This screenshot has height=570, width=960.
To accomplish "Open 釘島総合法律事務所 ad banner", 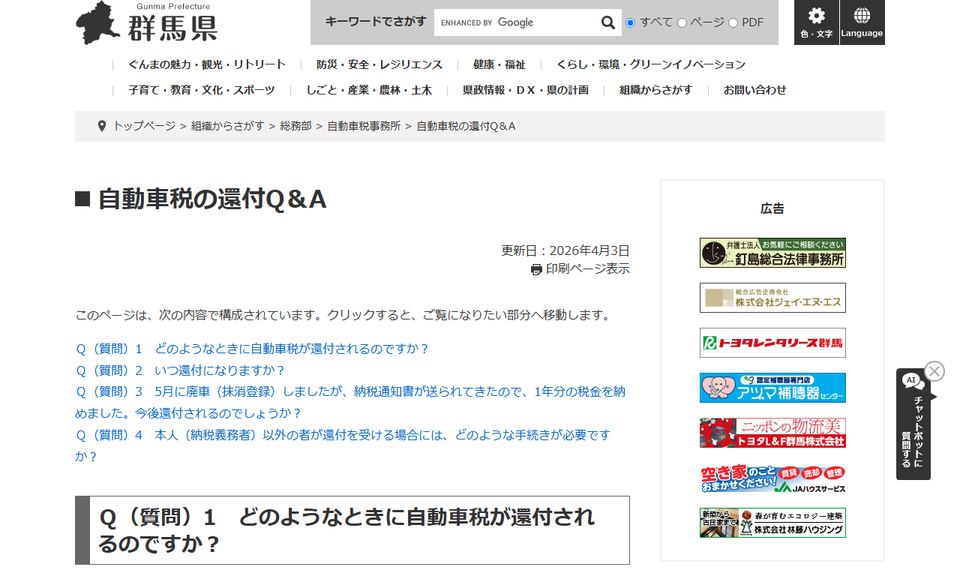I will (x=772, y=253).
